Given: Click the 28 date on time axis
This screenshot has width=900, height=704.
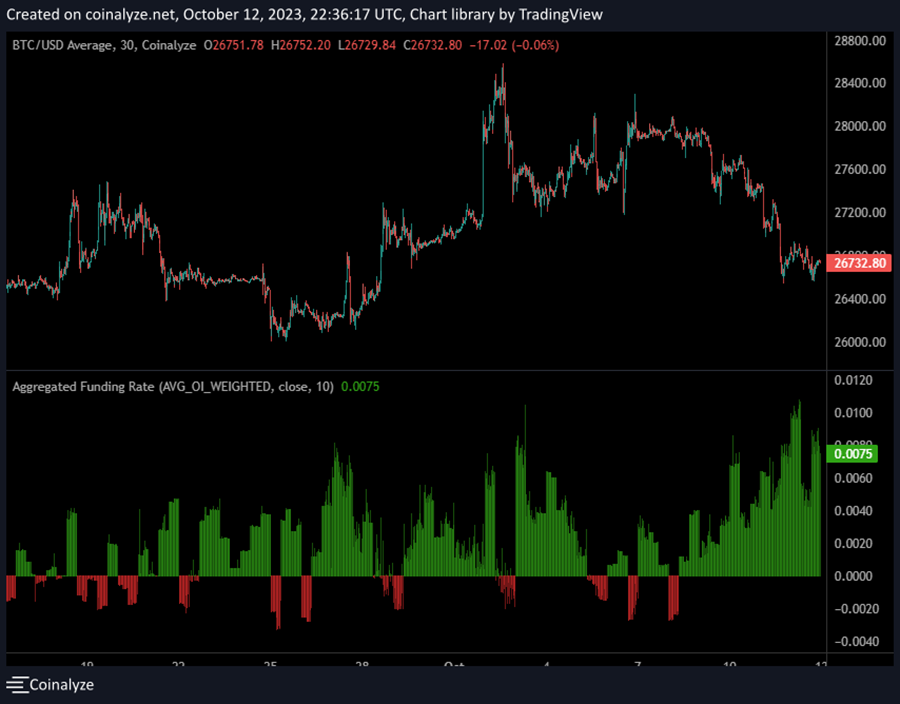Looking at the screenshot, I should (361, 664).
